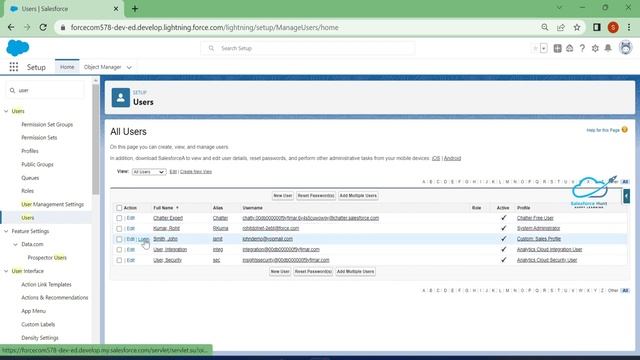
Task: Check the box for User, Integration row
Action: pos(119,250)
